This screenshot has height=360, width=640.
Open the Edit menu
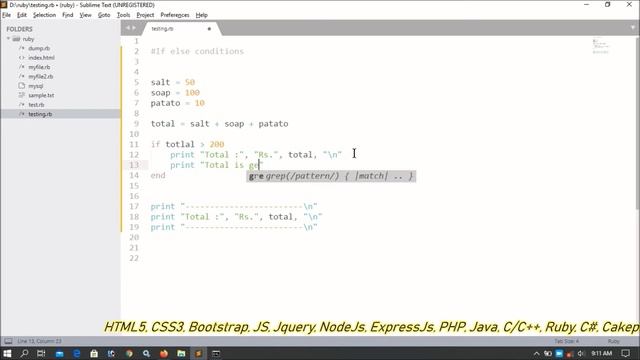[x=22, y=15]
